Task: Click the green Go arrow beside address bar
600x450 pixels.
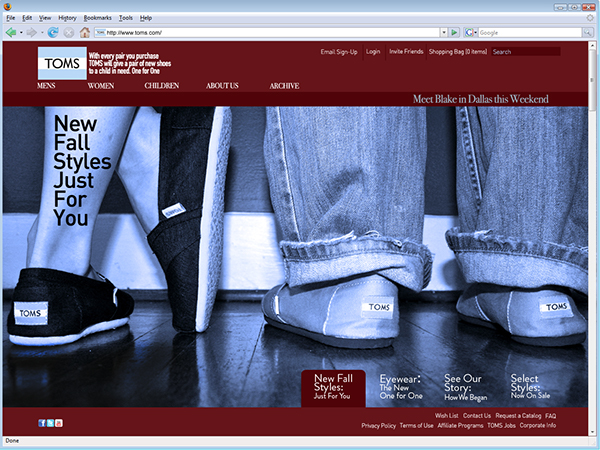Action: 454,33
